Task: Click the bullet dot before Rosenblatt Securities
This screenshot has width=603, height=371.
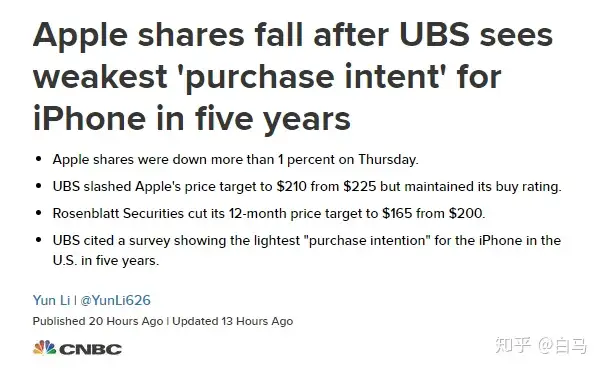Action: click(x=38, y=213)
